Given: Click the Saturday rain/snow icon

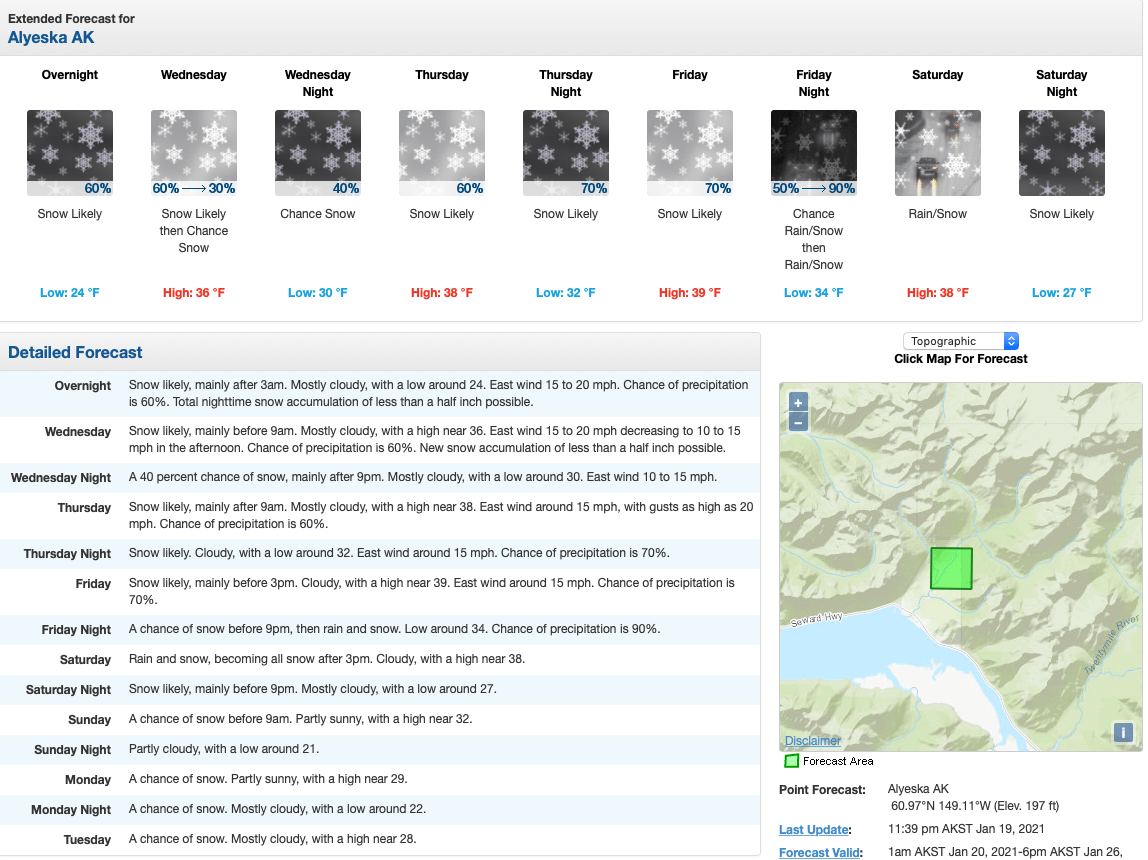Looking at the screenshot, I should click(x=938, y=152).
